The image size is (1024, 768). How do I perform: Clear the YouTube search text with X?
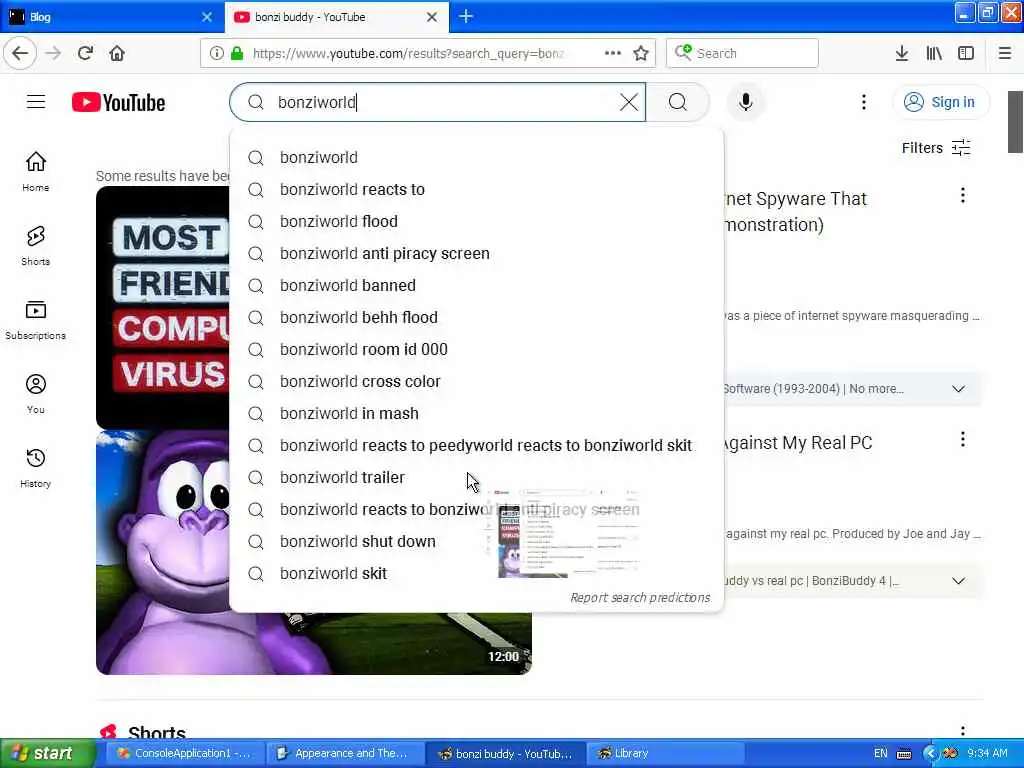tap(629, 102)
